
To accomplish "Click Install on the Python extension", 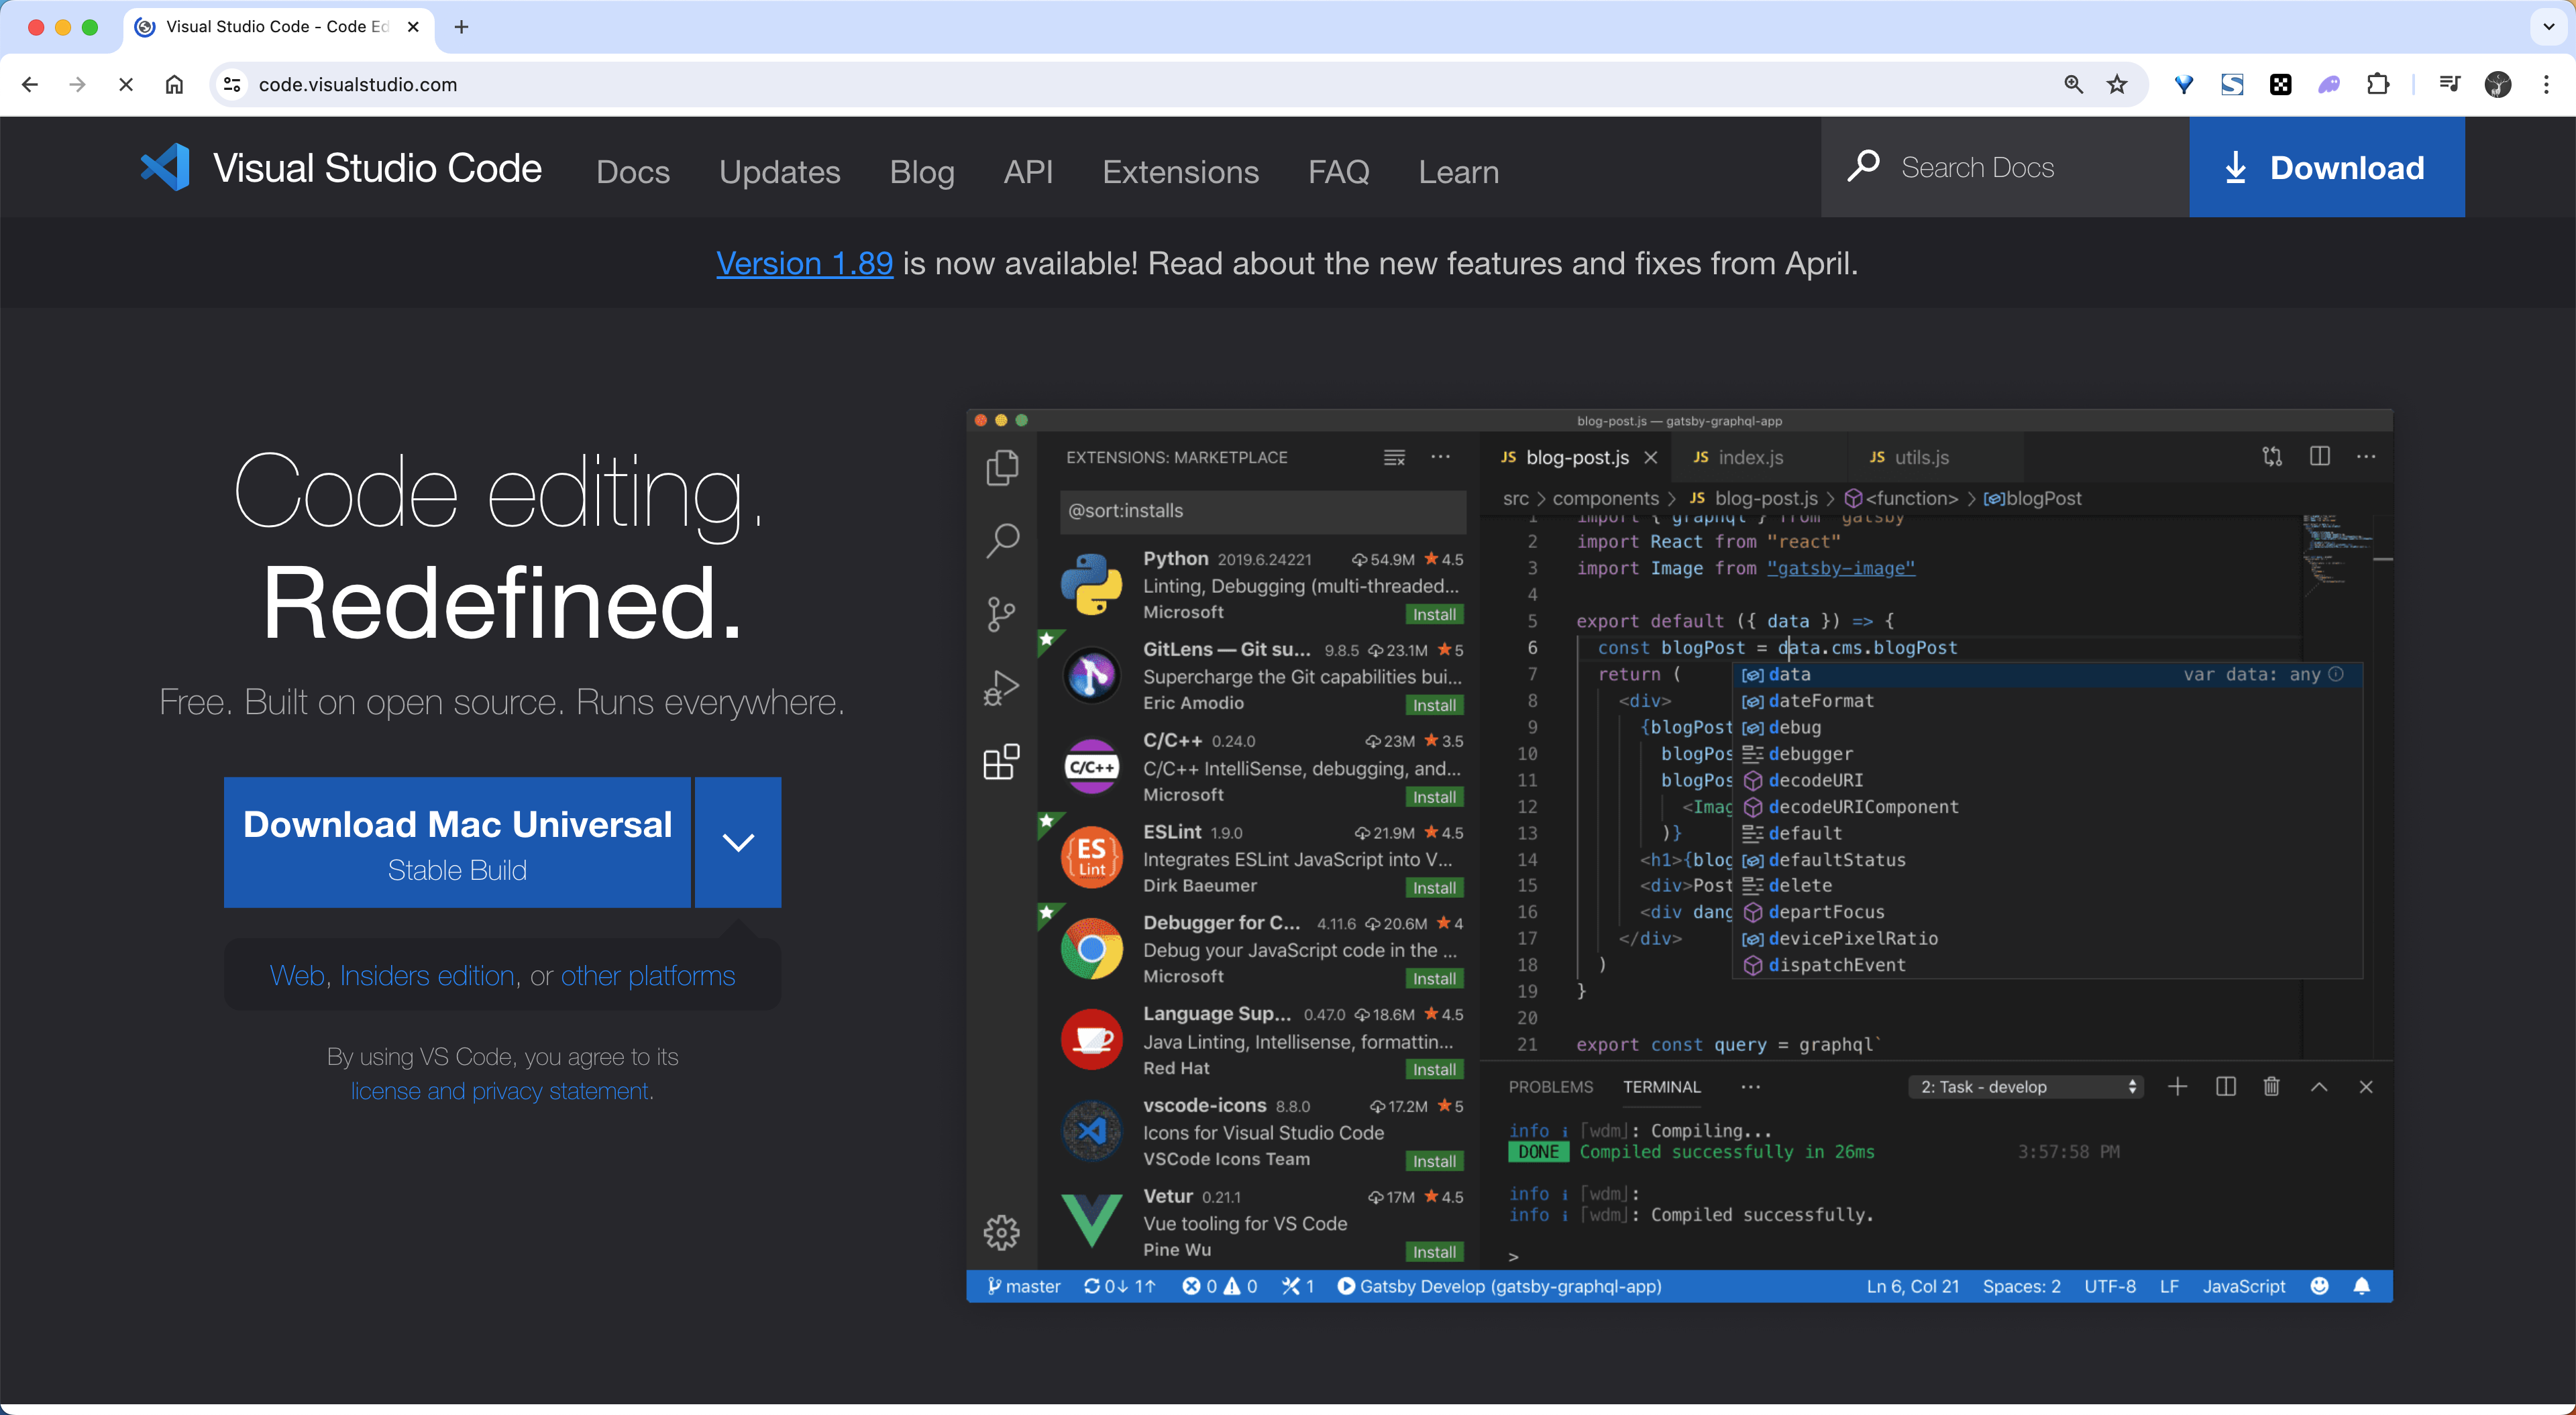I will [1434, 614].
